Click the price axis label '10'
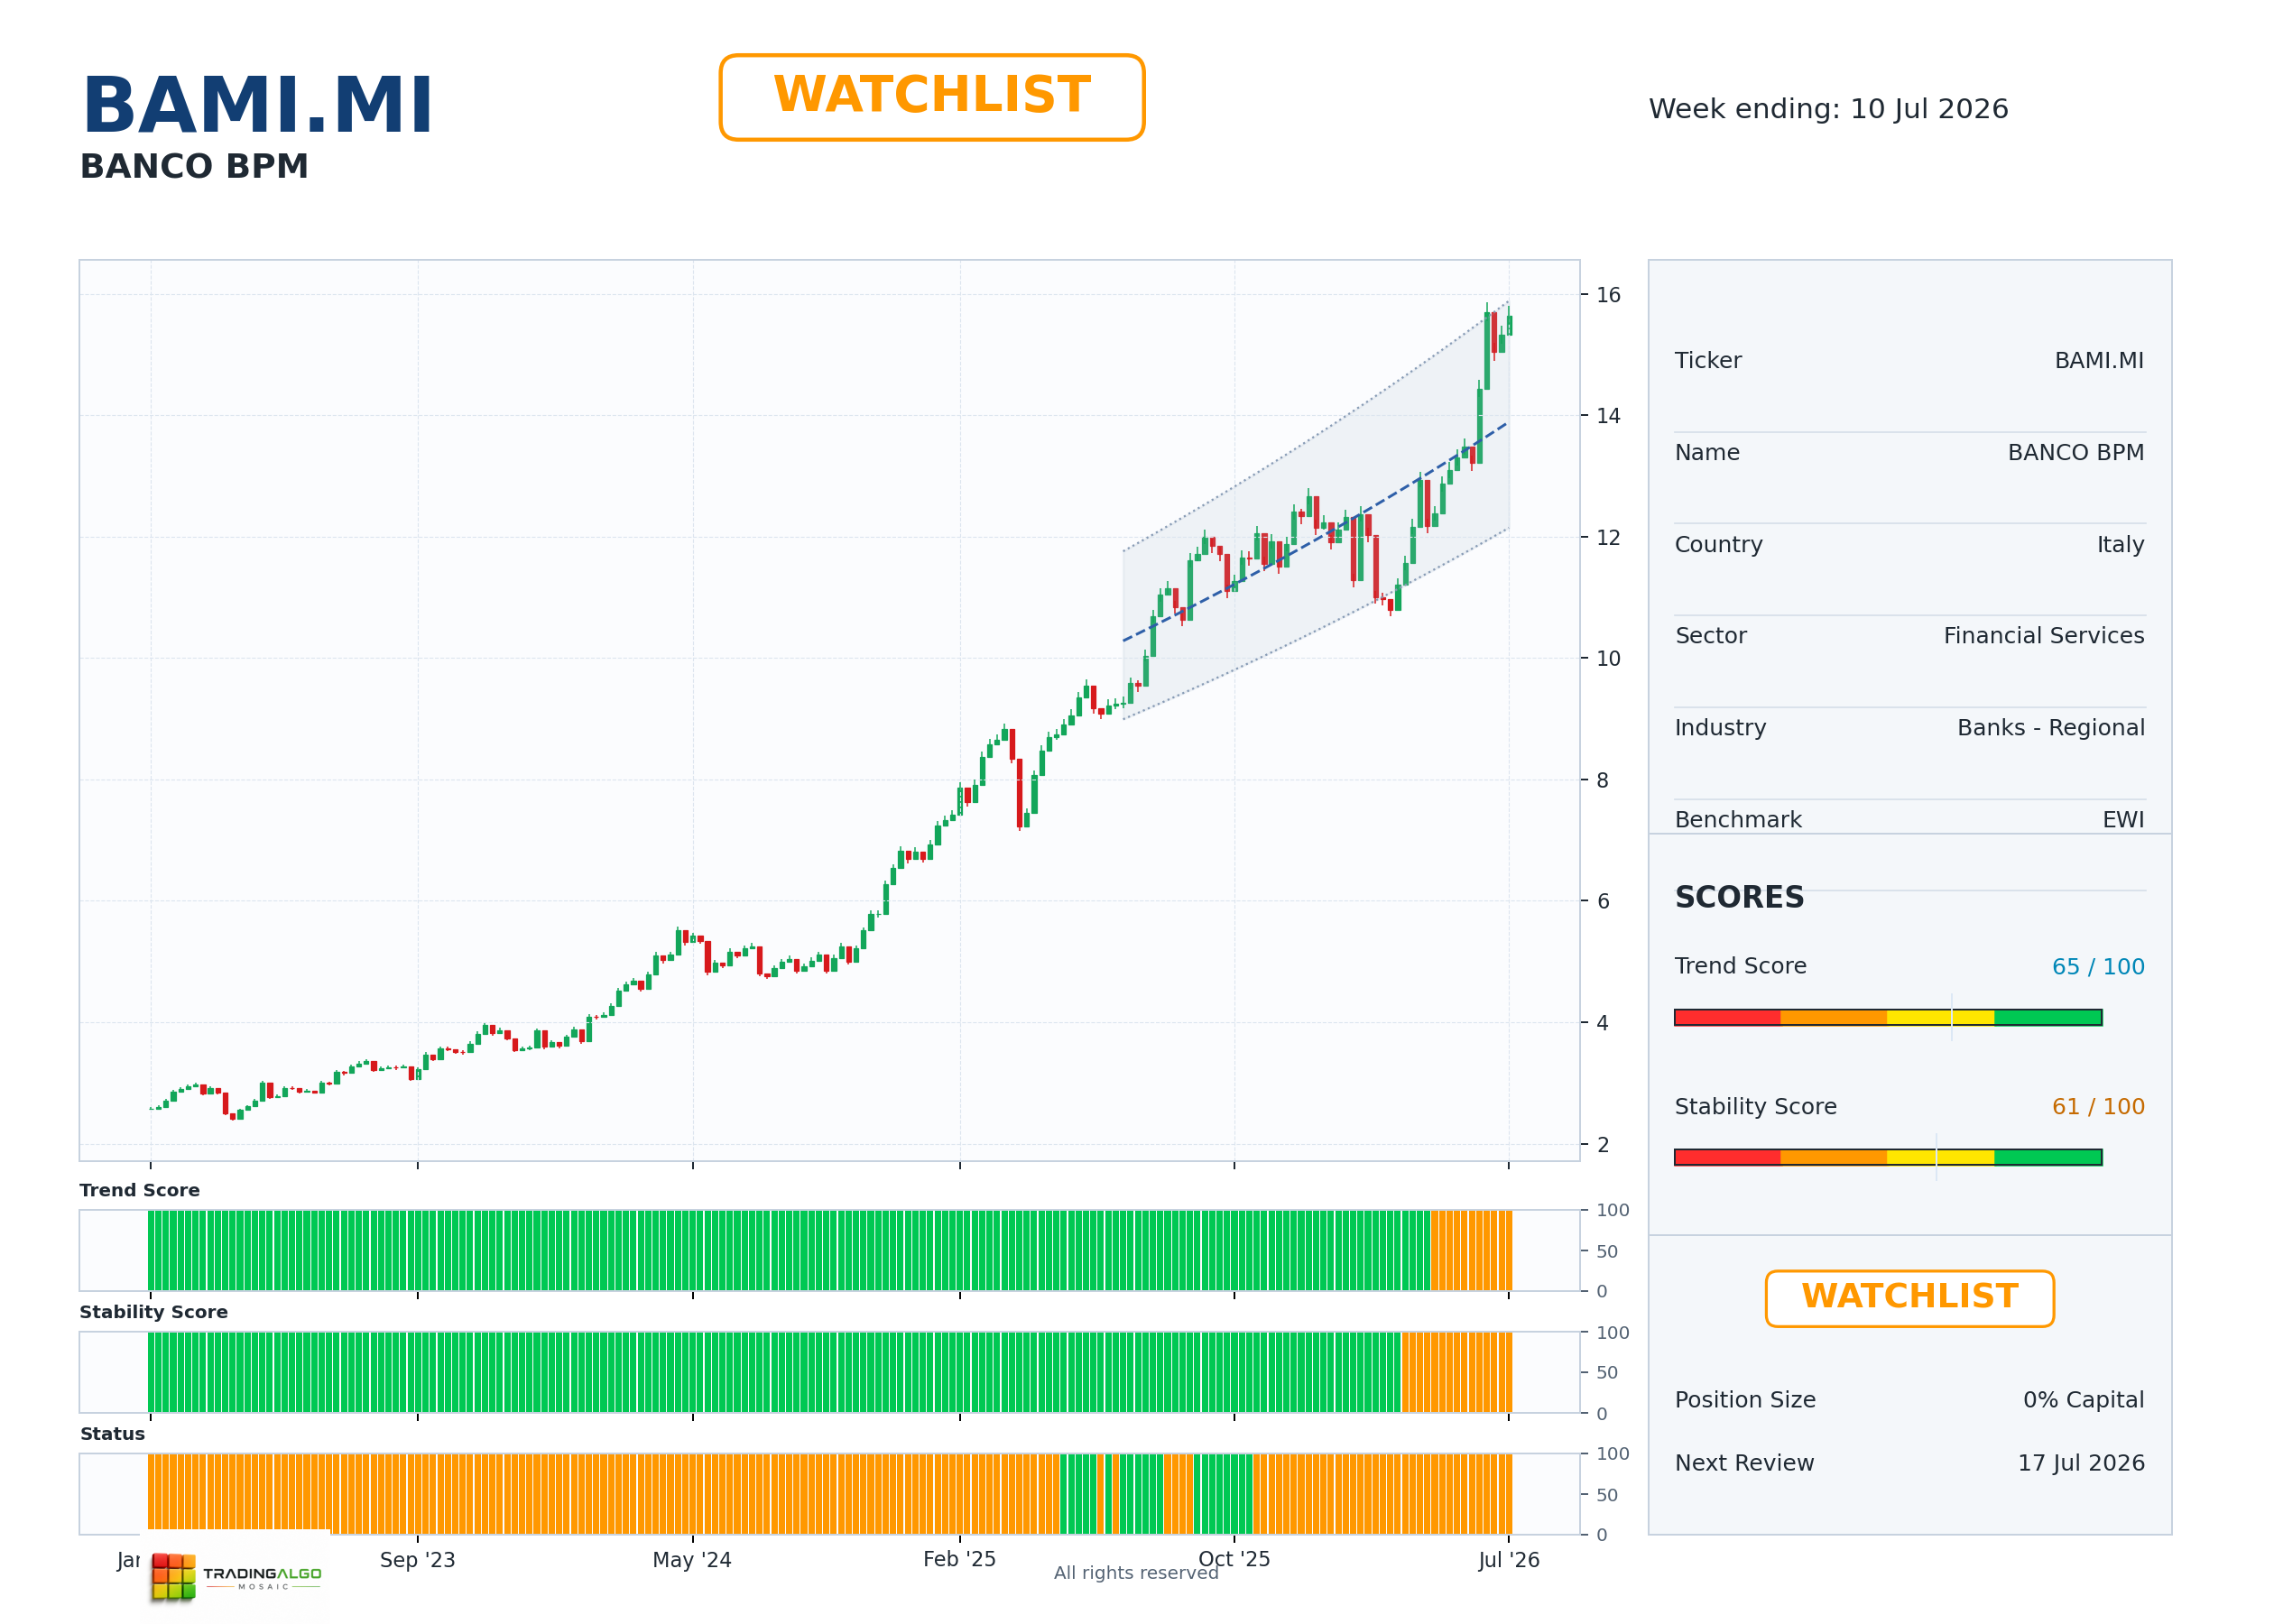The height and width of the screenshot is (1624, 2274). (x=1608, y=658)
